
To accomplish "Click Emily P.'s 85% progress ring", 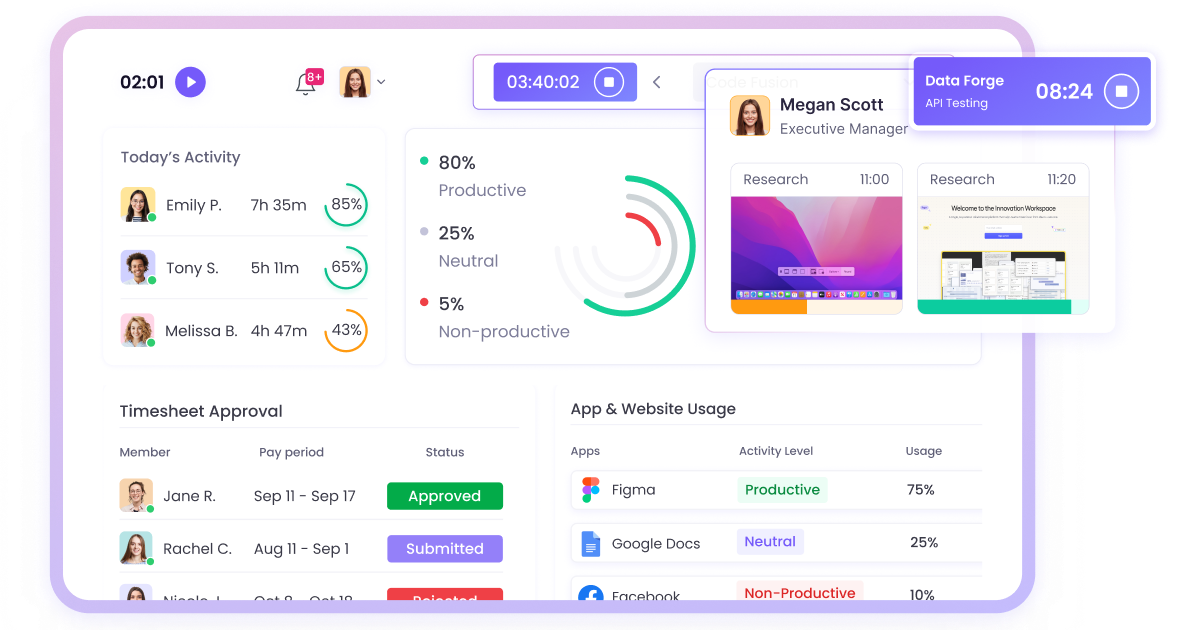I will [346, 204].
